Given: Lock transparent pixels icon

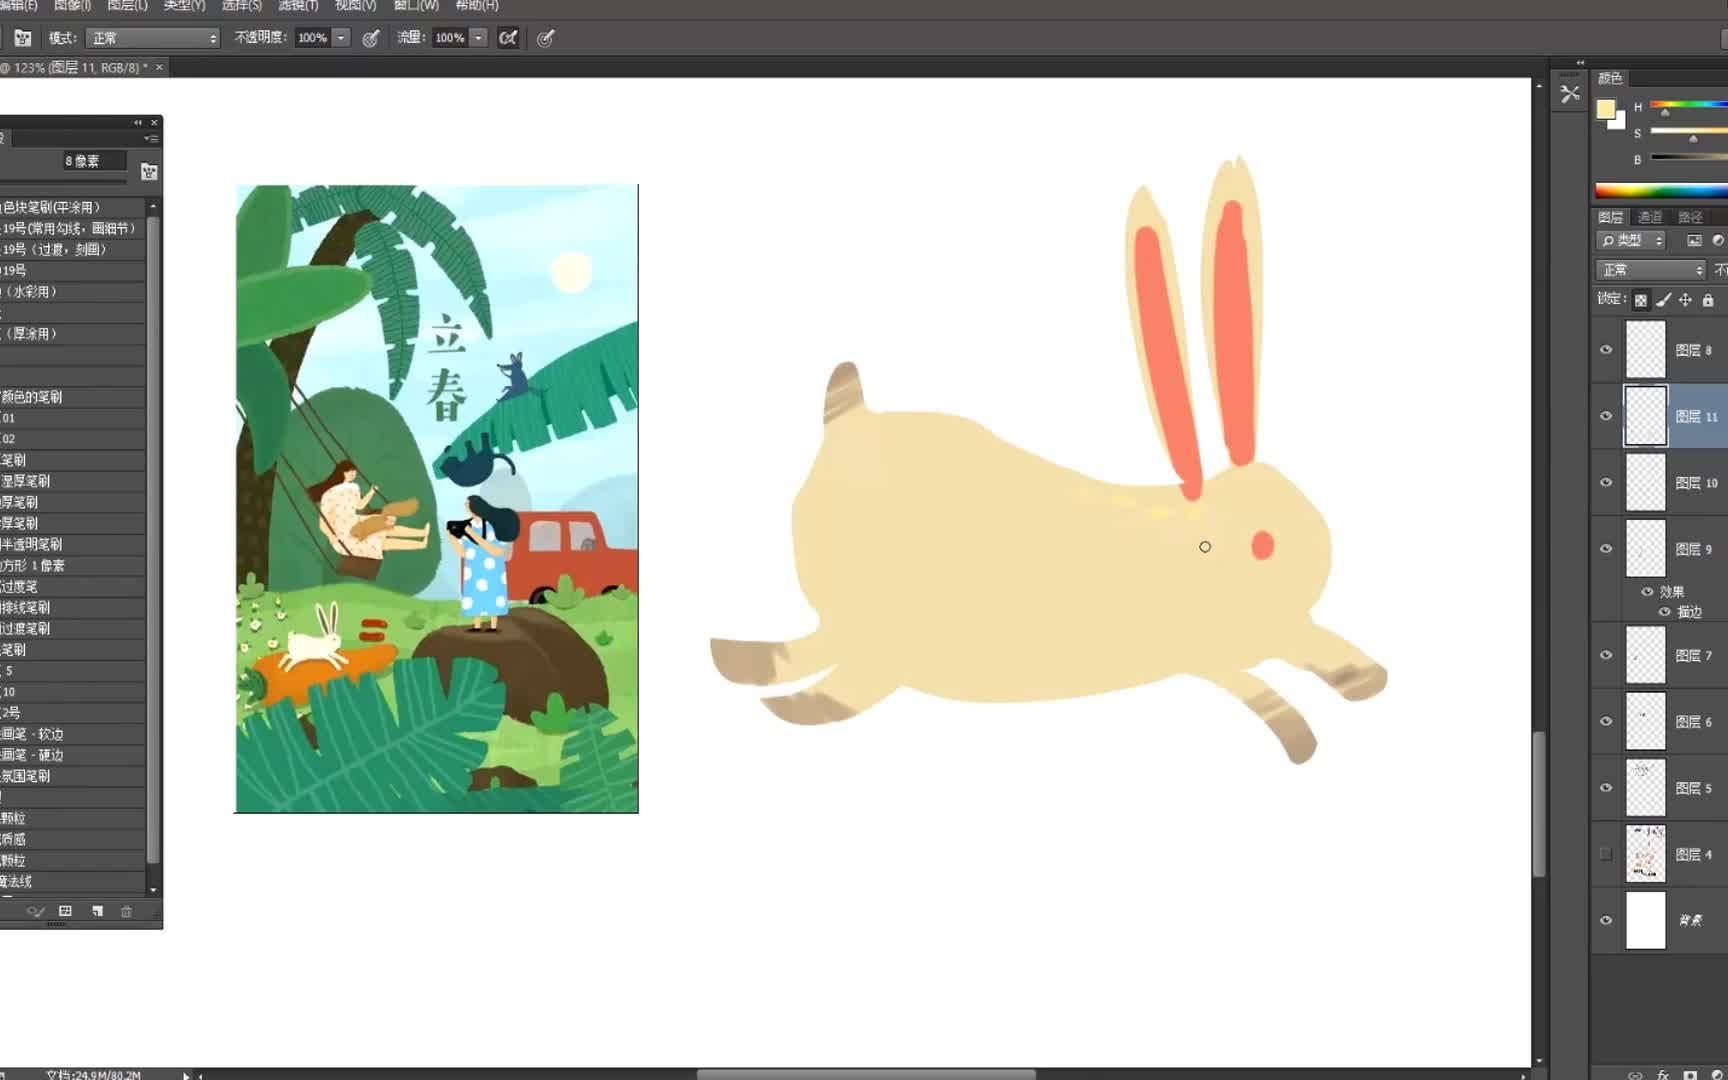Looking at the screenshot, I should point(1641,300).
